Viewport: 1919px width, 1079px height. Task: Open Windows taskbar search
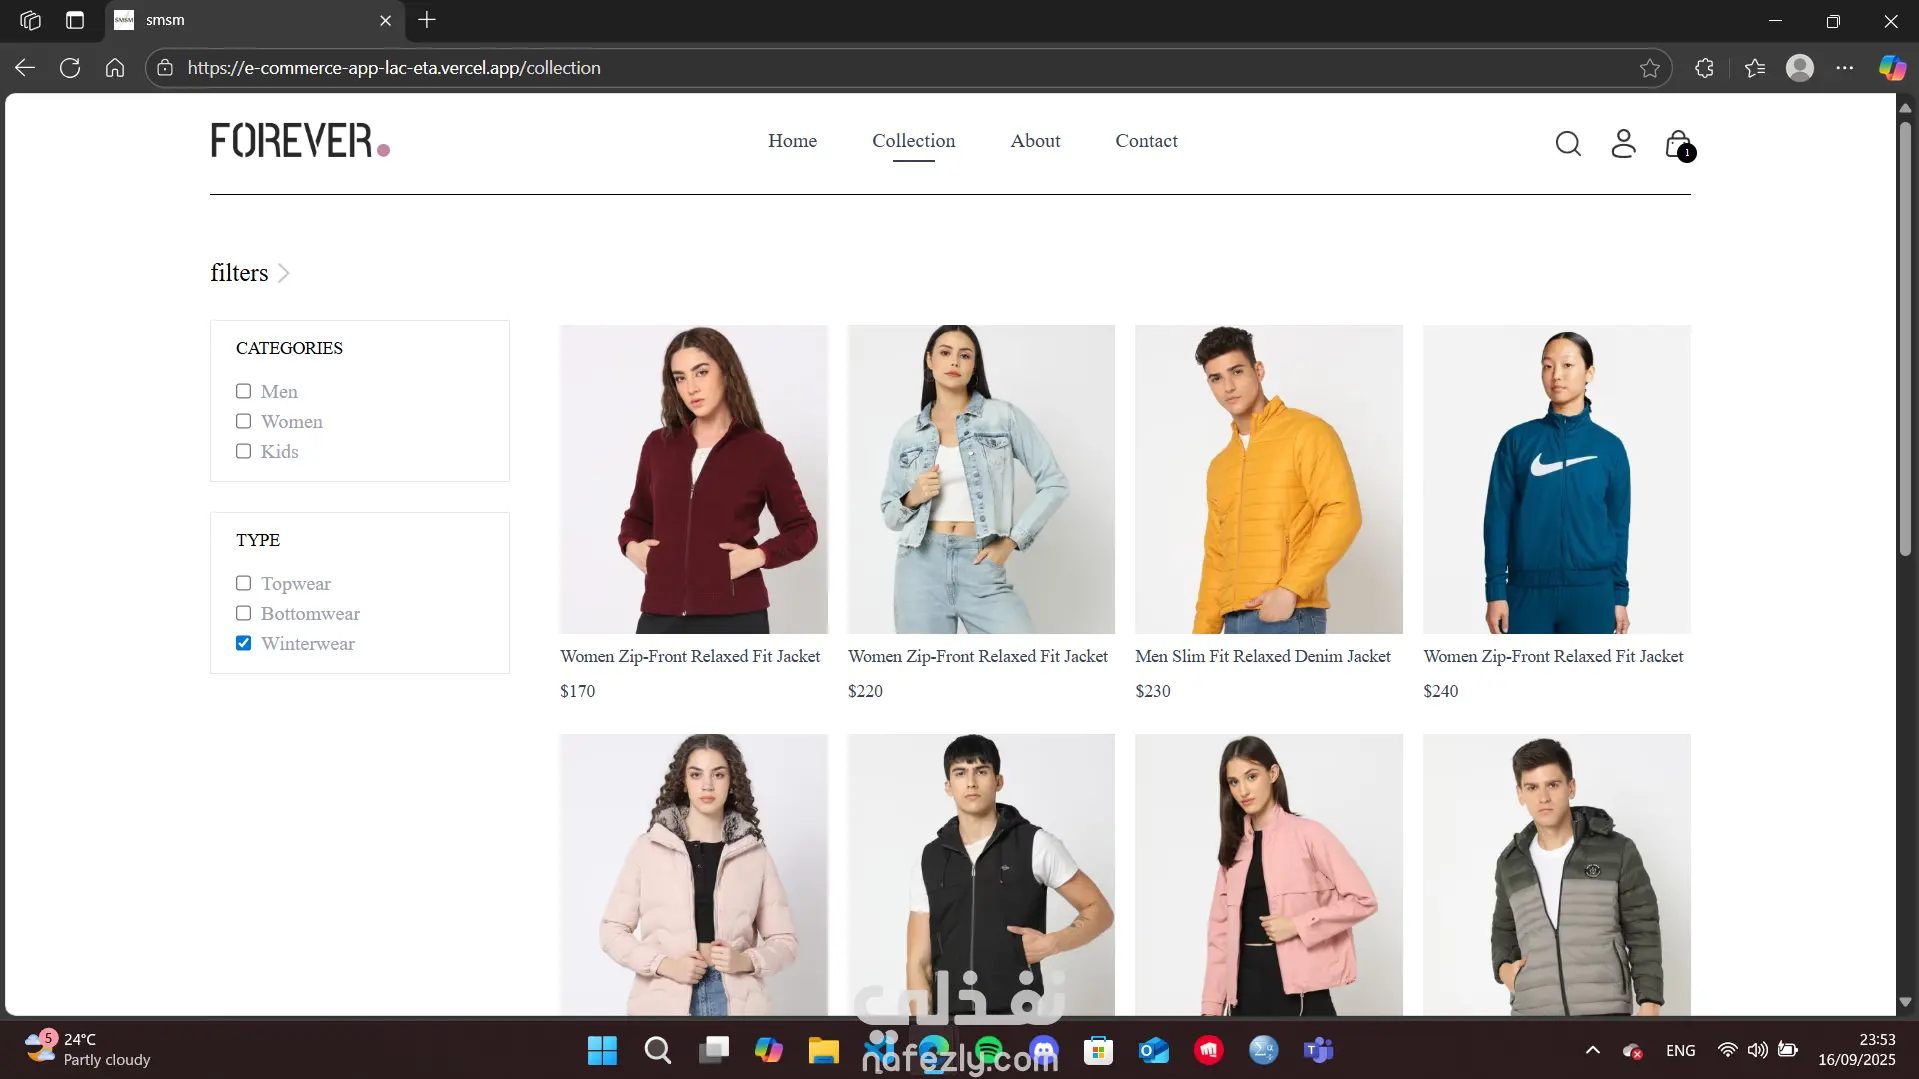pos(658,1050)
